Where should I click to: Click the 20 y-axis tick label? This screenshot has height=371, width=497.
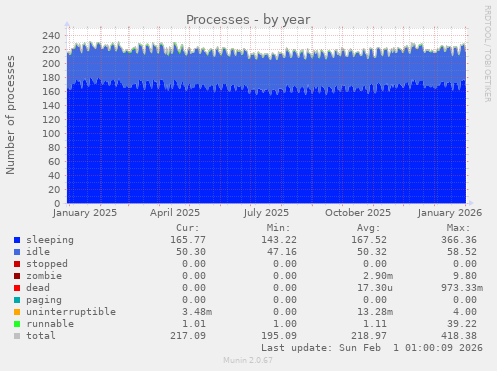click(54, 189)
